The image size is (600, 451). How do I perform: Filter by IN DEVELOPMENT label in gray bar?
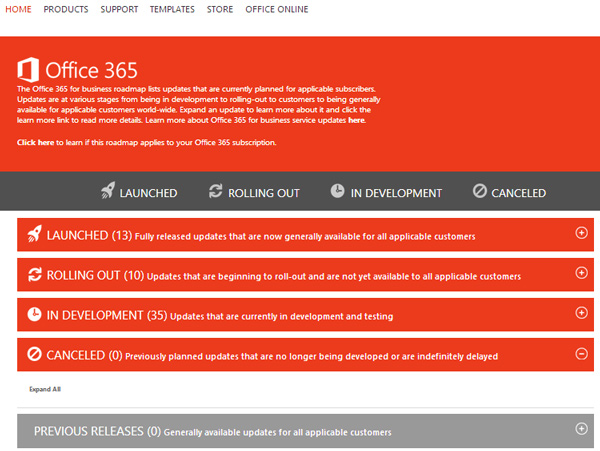point(396,193)
